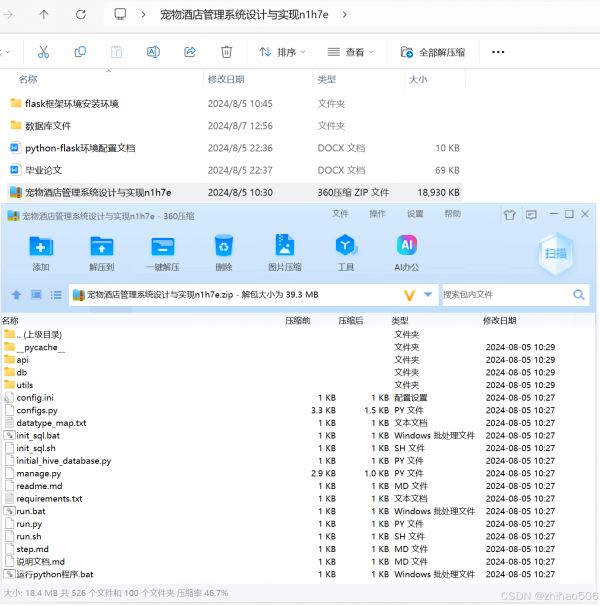Click the 扫描 scan hexagon button
Viewport: 600px width, 606px height.
pos(556,254)
